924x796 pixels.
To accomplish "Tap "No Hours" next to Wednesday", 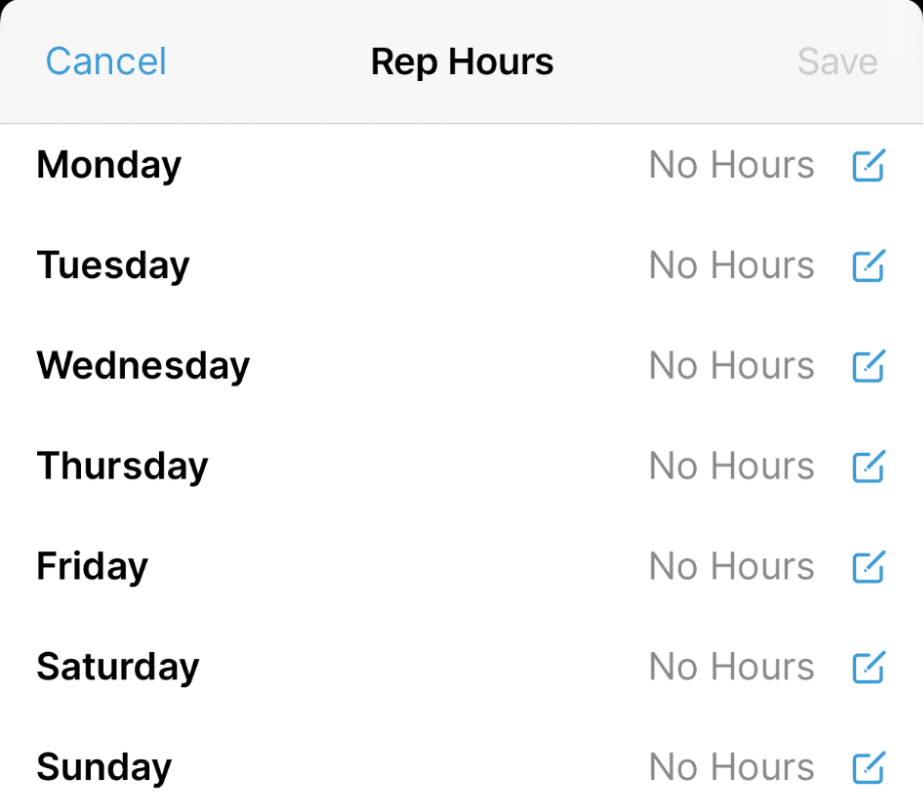I will (x=731, y=366).
